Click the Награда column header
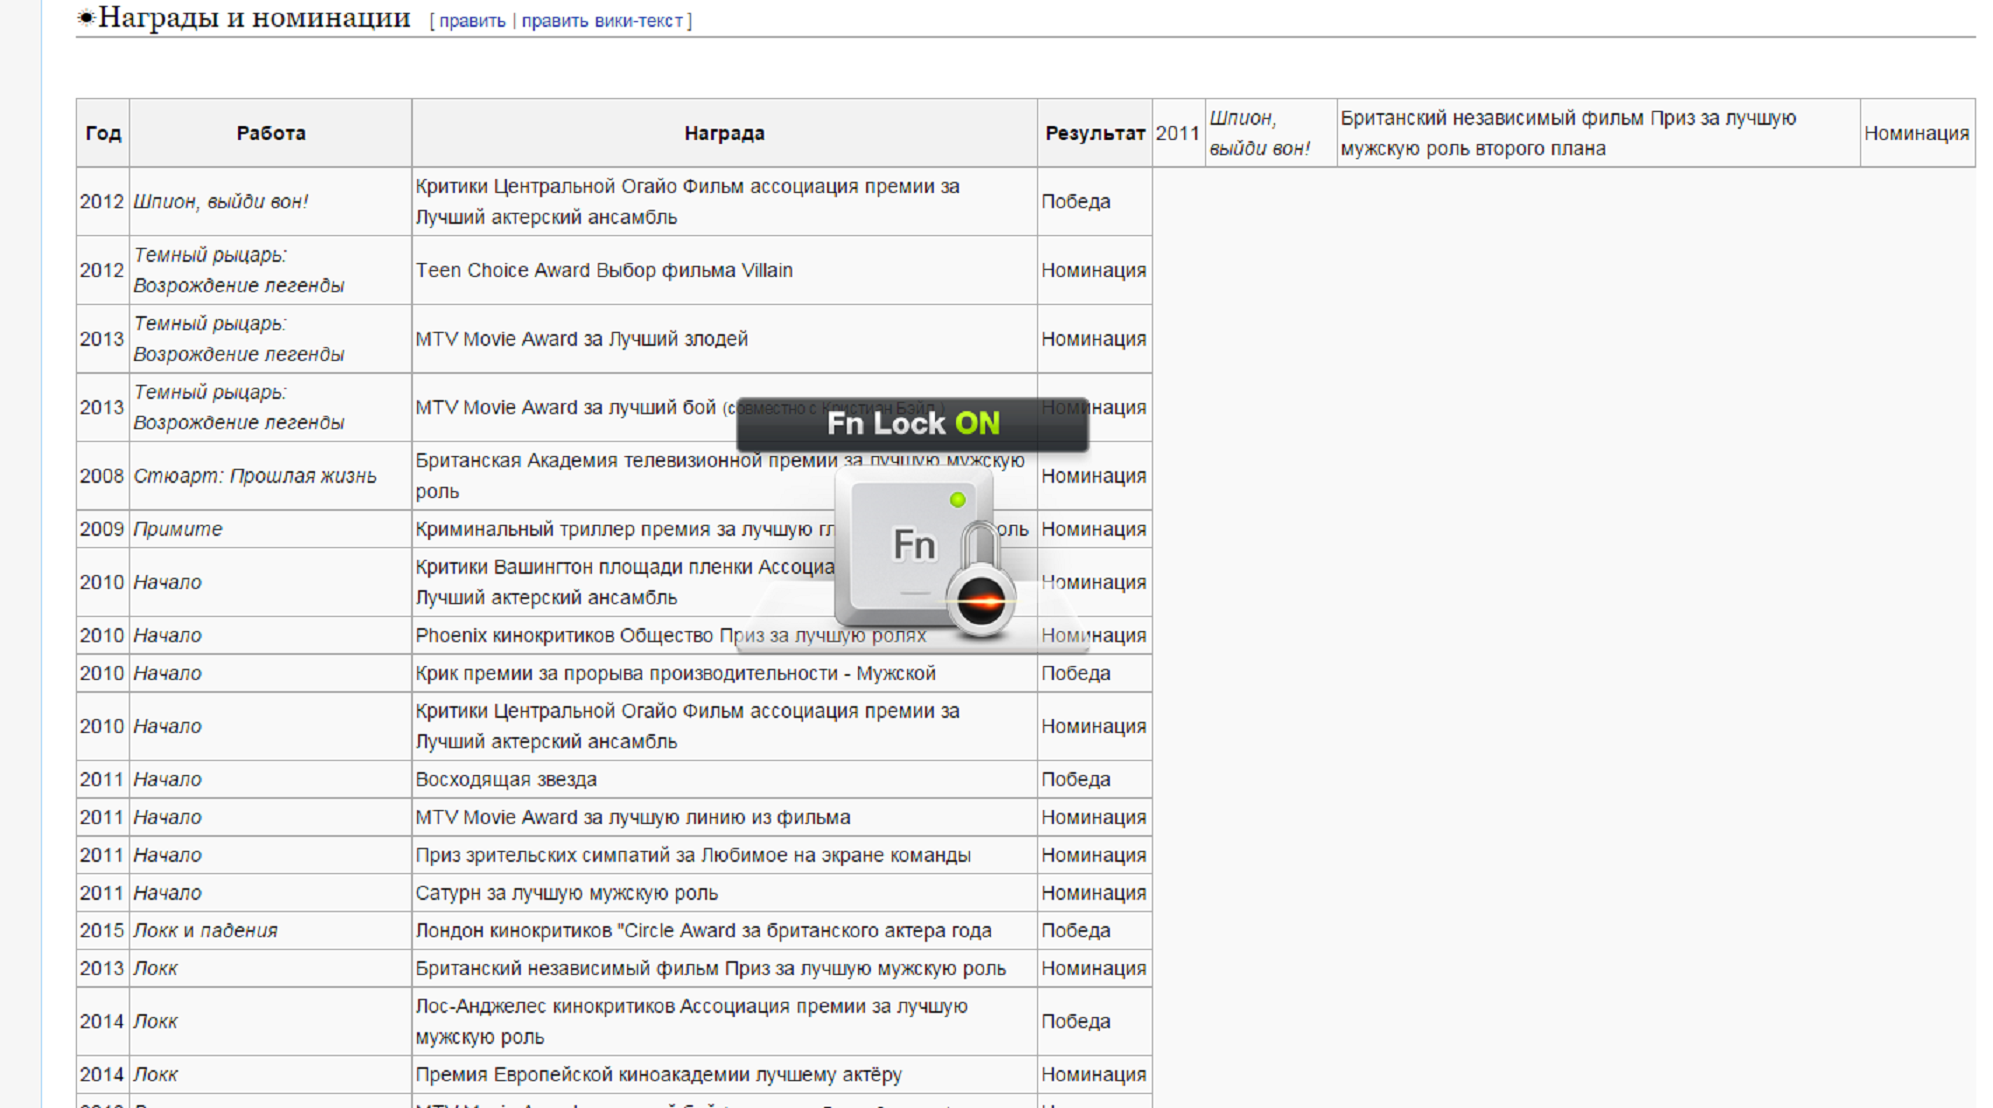 click(724, 133)
